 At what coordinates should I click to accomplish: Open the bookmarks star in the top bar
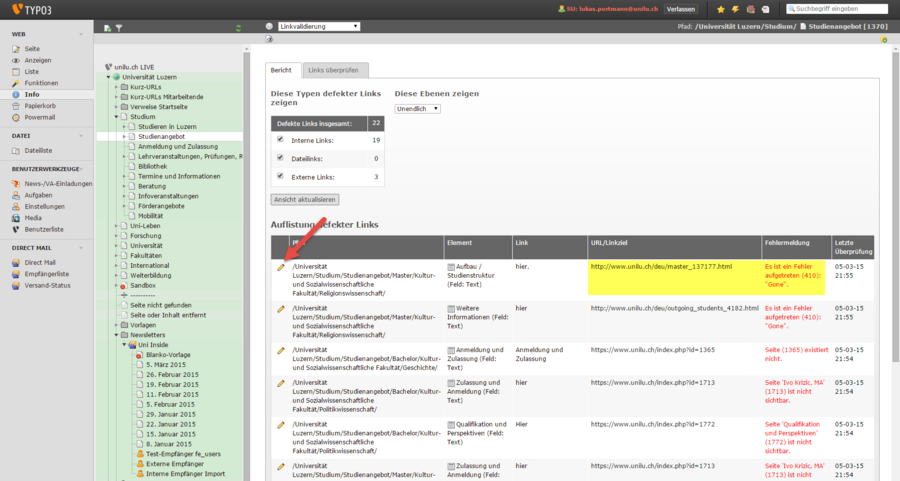click(x=721, y=9)
